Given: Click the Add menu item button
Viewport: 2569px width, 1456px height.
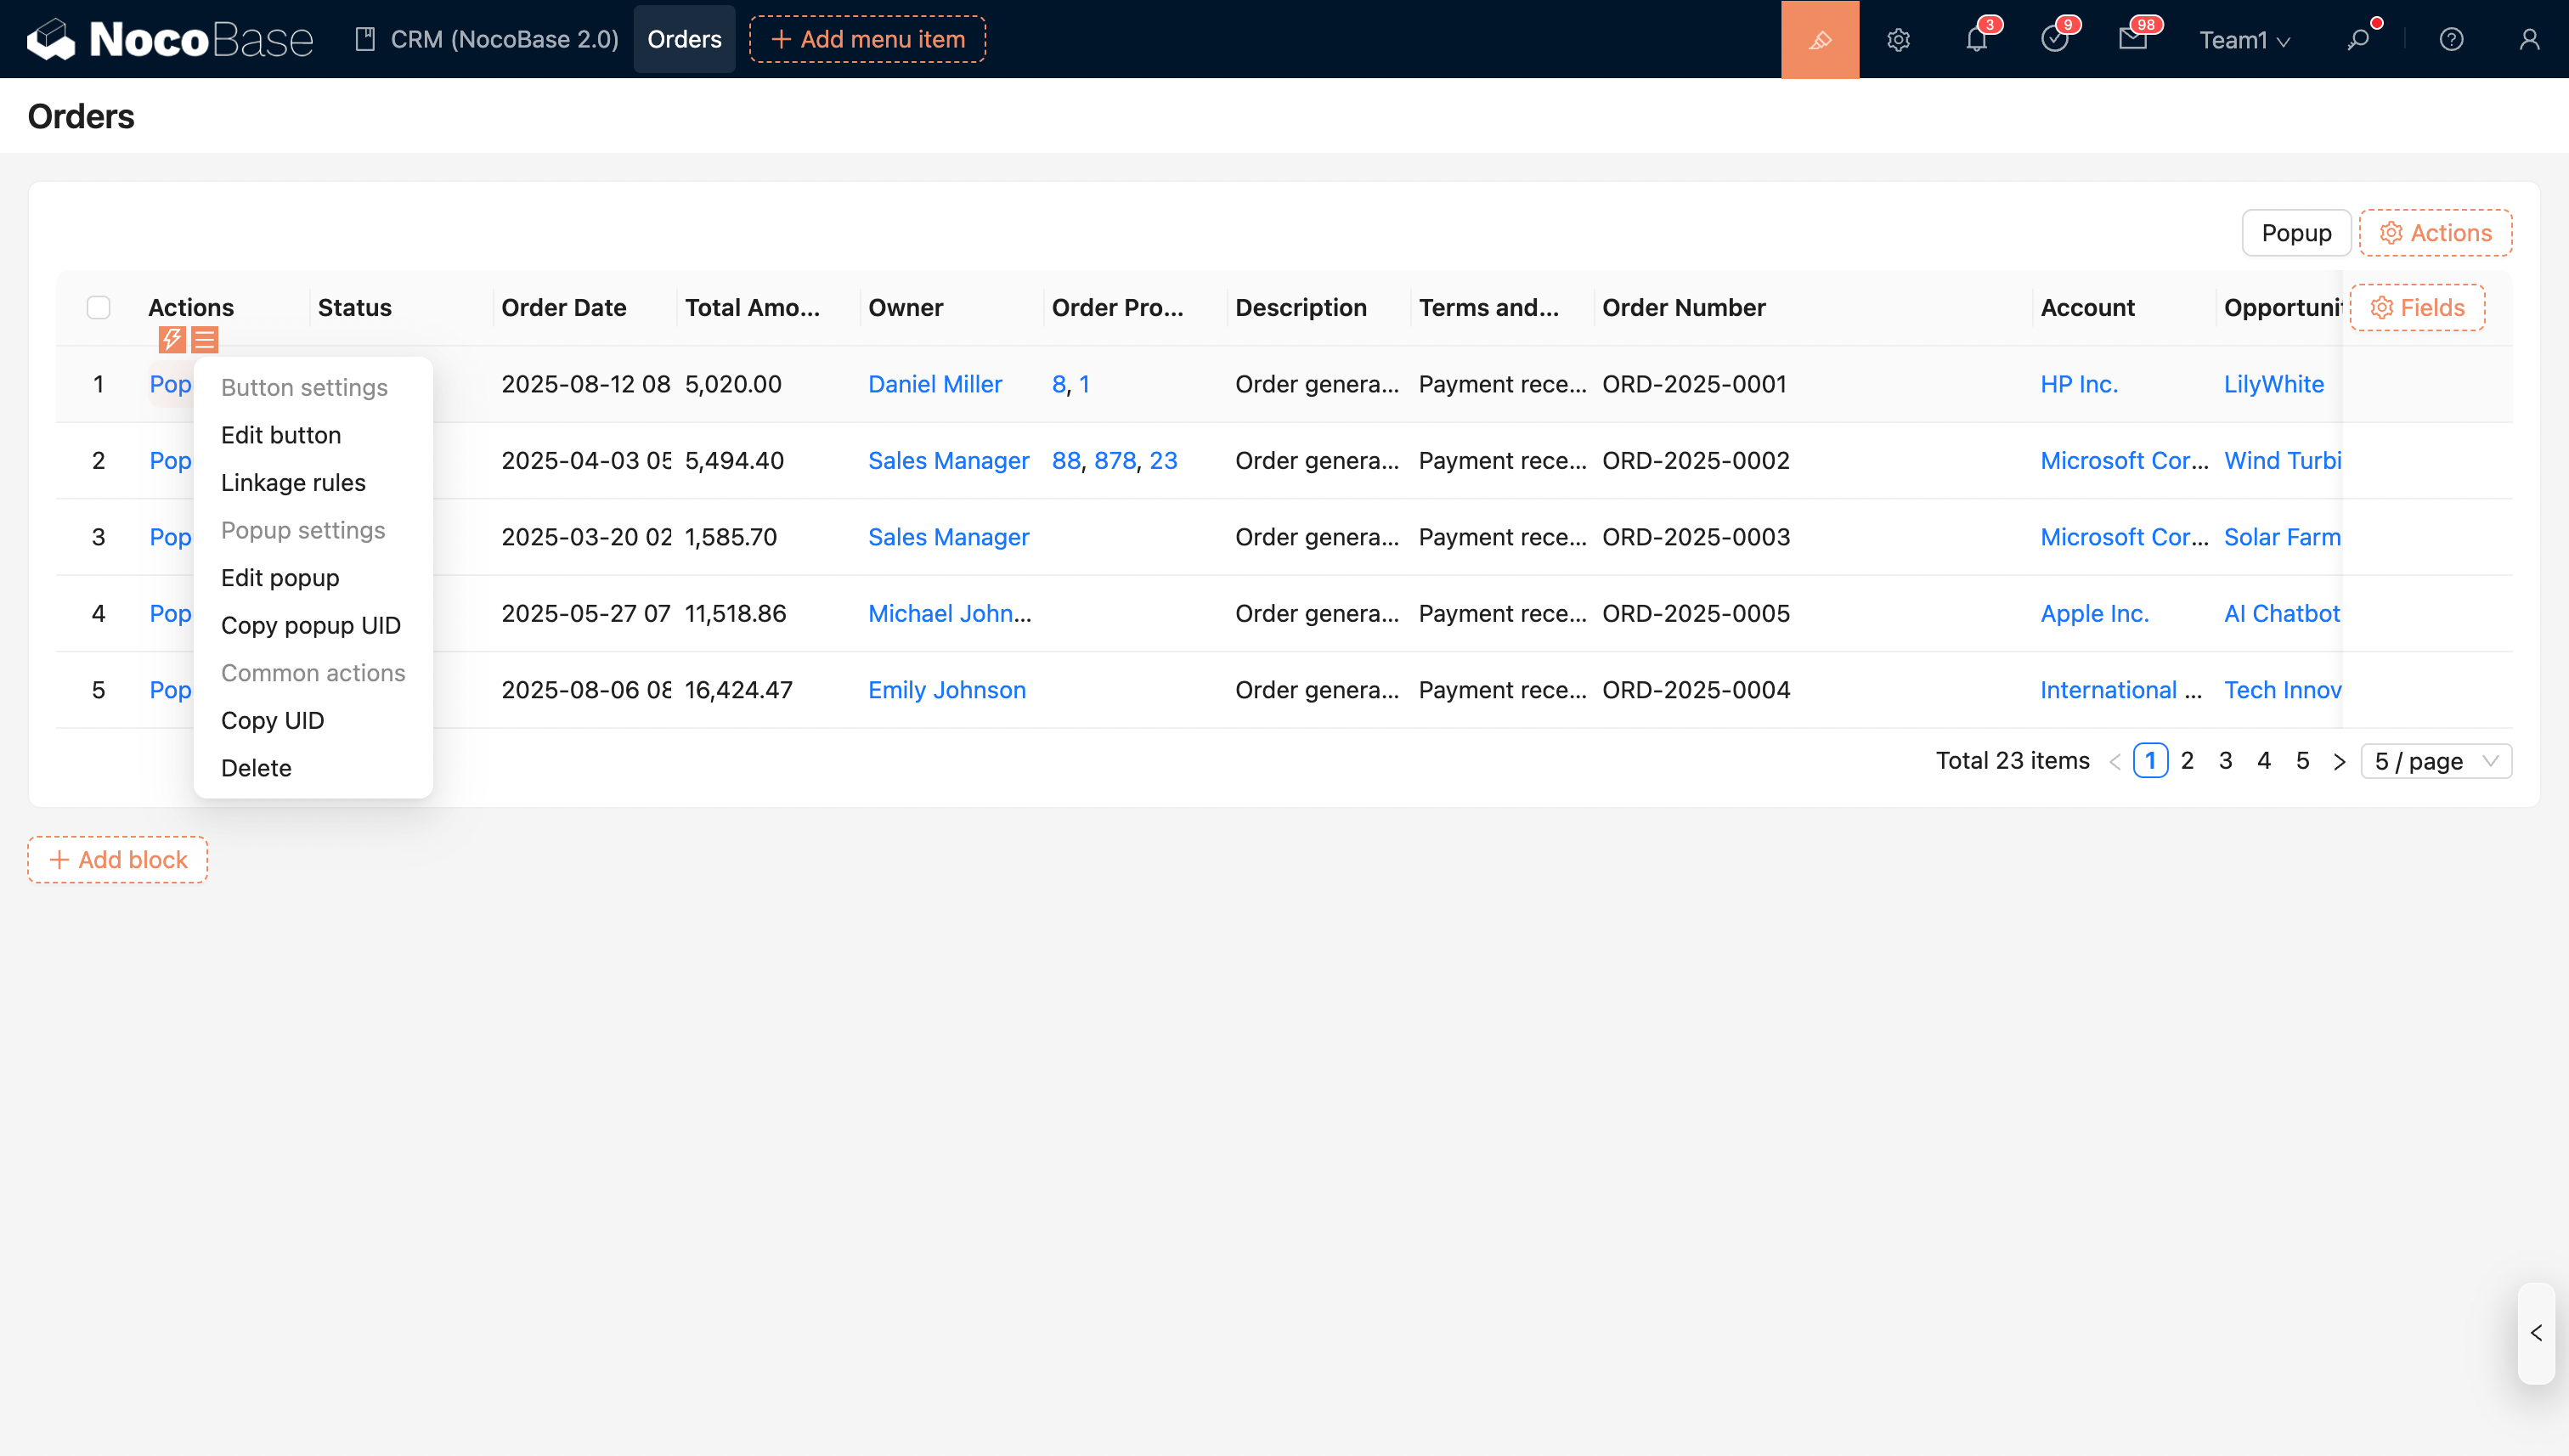Looking at the screenshot, I should [x=867, y=39].
